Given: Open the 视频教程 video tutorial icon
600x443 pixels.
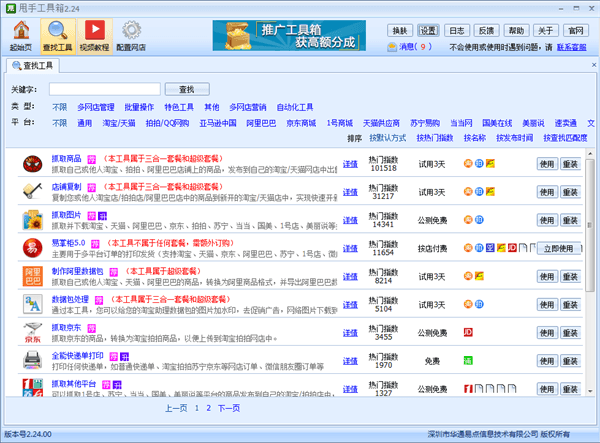Looking at the screenshot, I should click(x=95, y=35).
